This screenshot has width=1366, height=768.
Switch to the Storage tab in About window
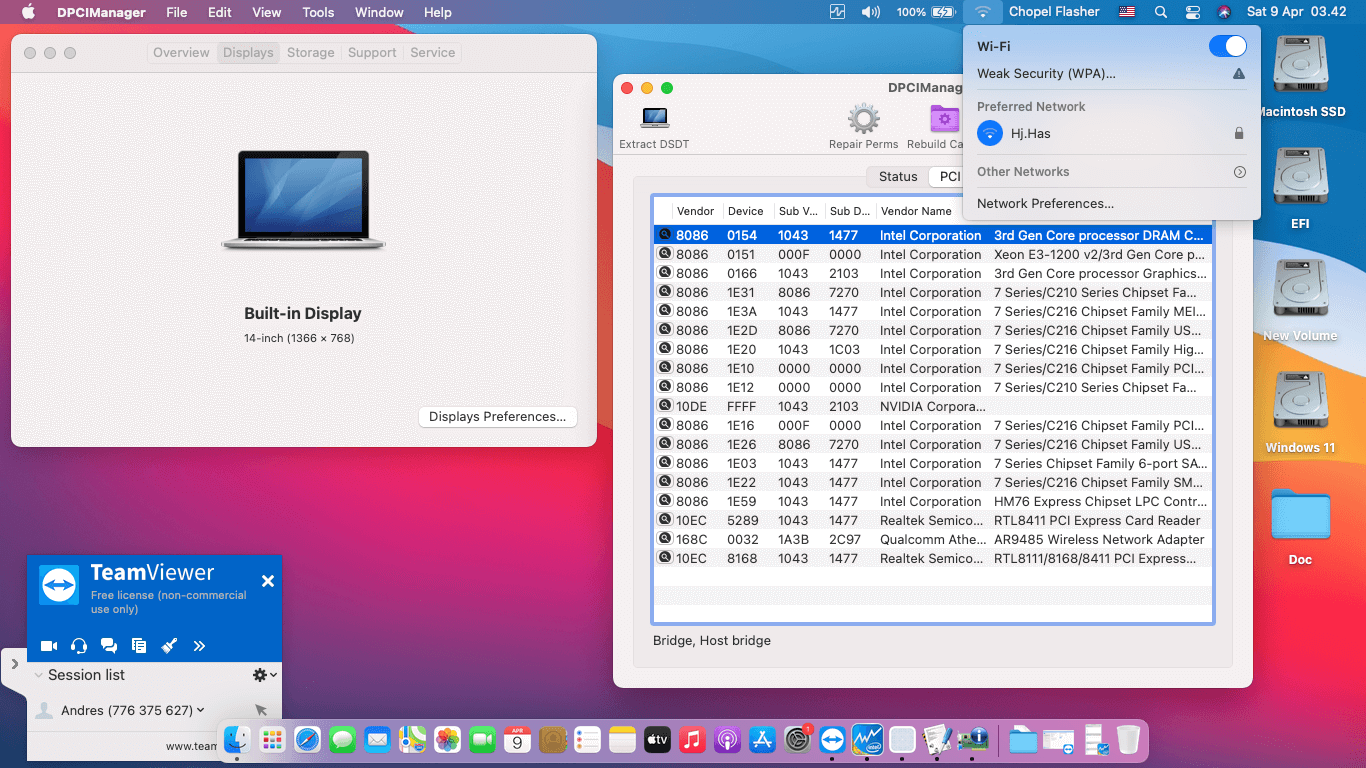[x=310, y=52]
